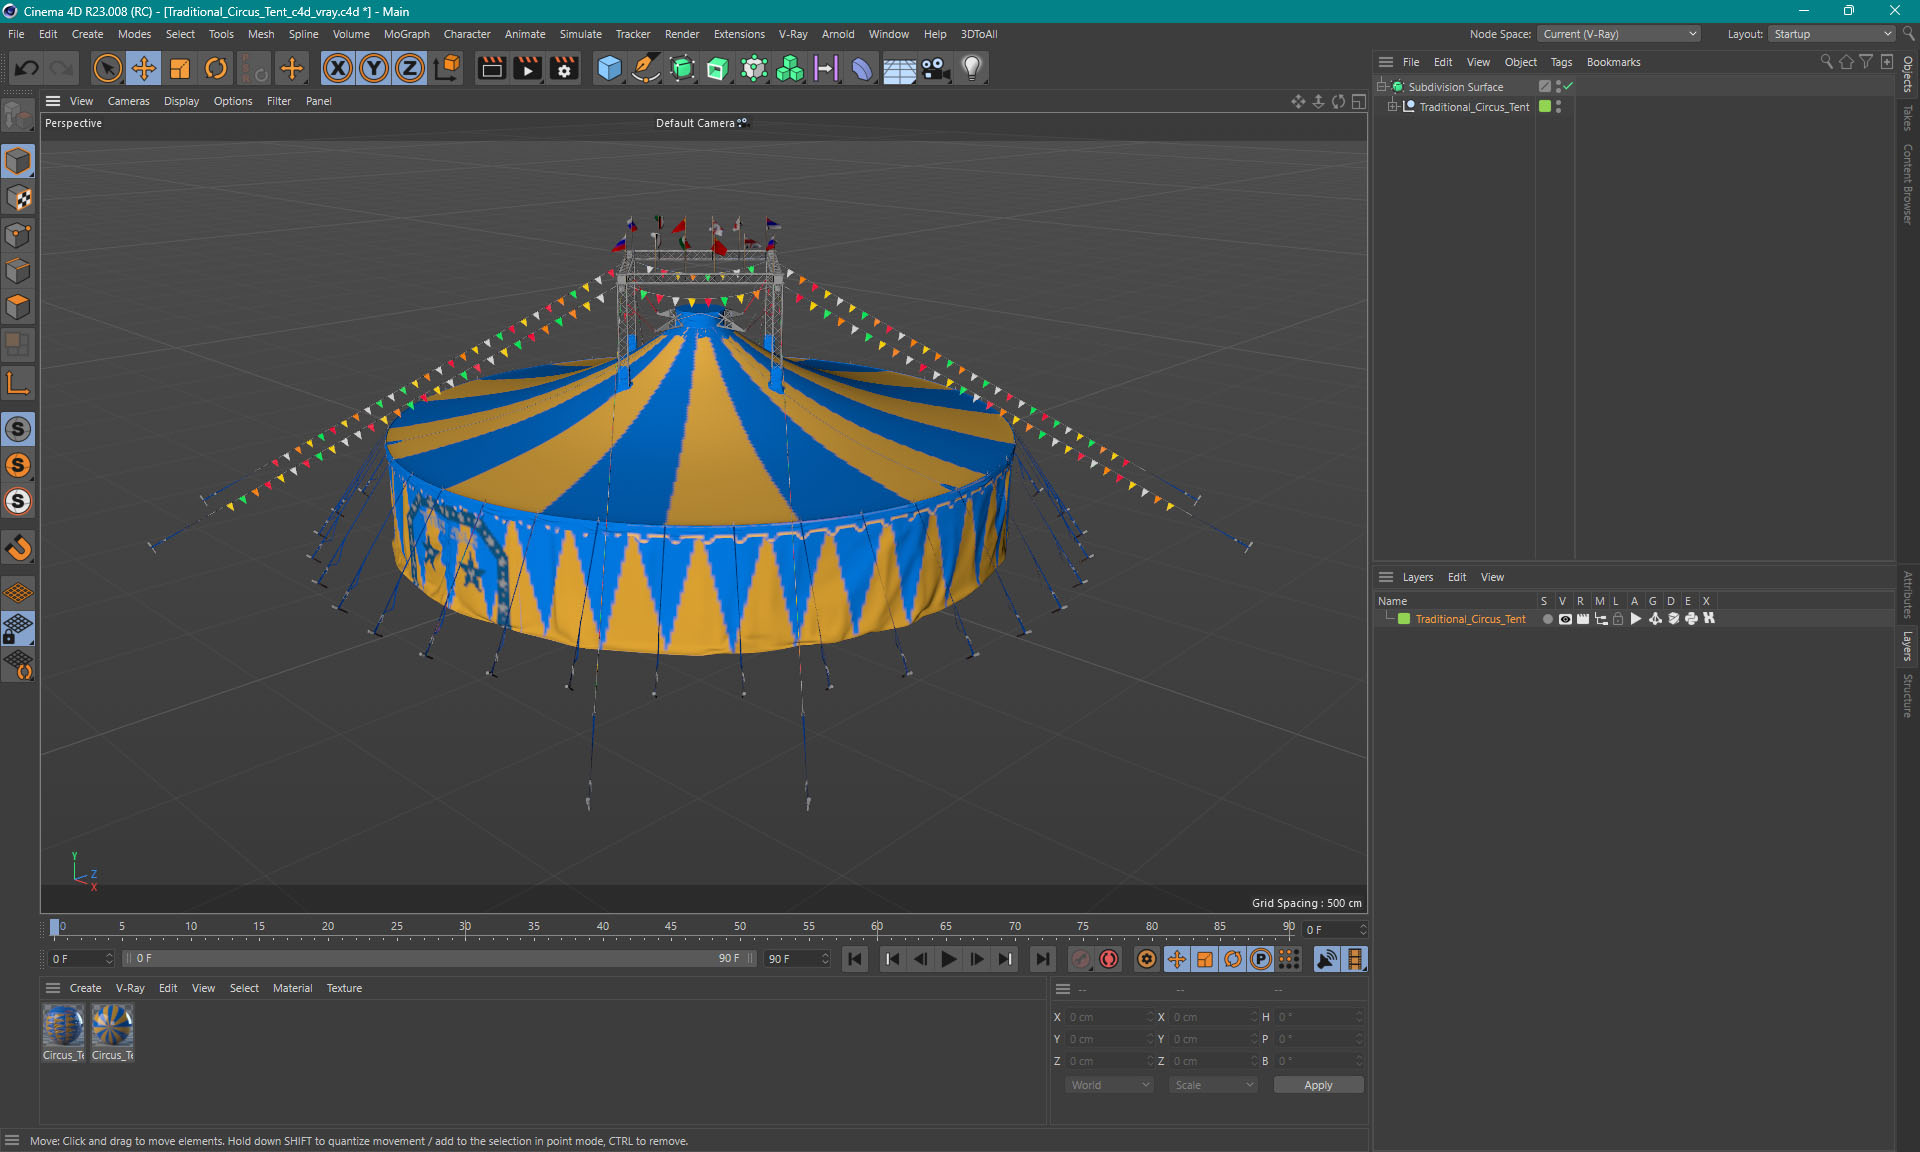The width and height of the screenshot is (1920, 1152).
Task: Open the Simulate menu
Action: pyautogui.click(x=580, y=34)
